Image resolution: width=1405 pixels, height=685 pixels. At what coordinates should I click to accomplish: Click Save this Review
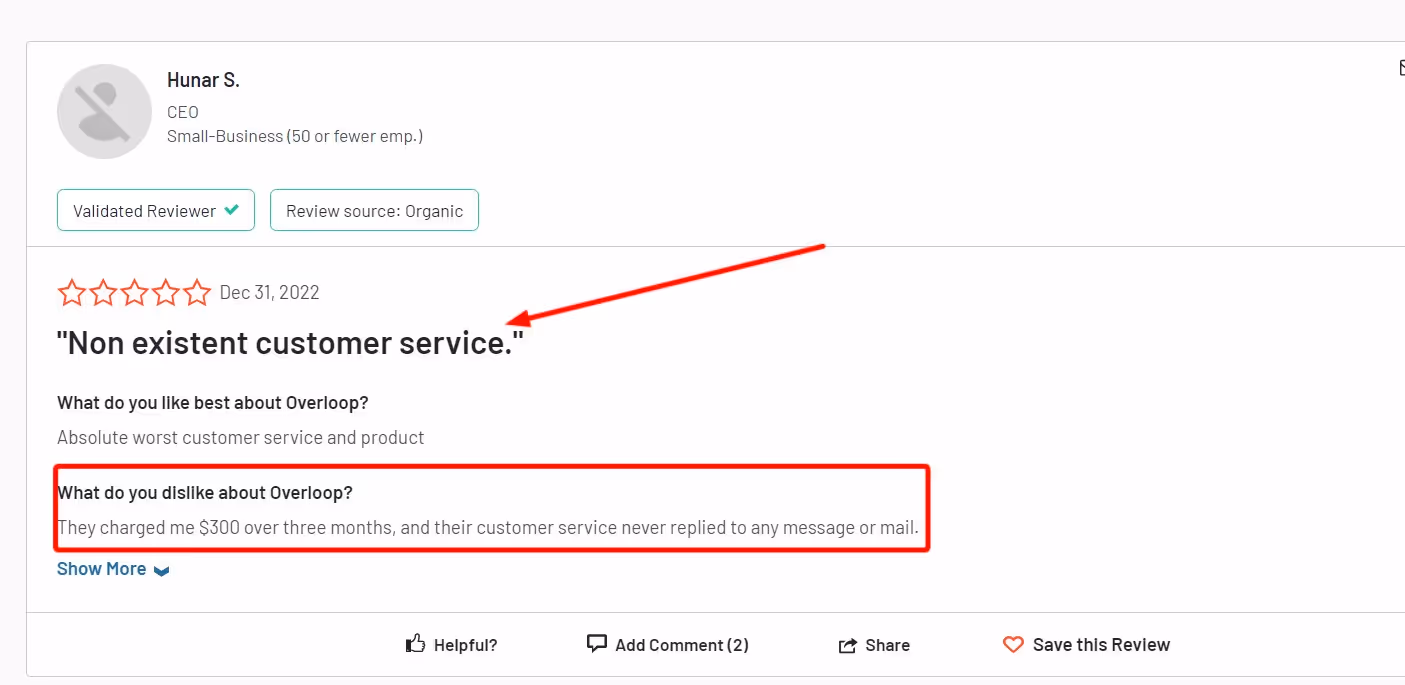point(1100,644)
